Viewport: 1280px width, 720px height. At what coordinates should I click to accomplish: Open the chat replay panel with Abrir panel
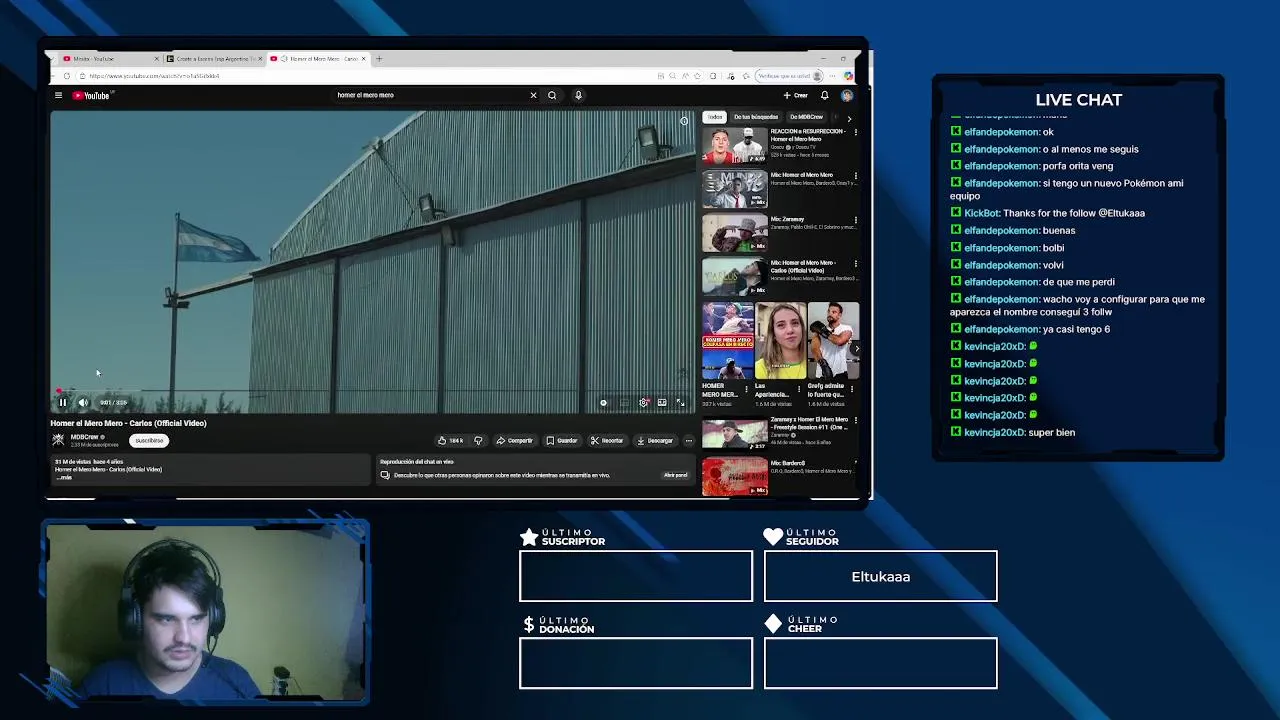pos(675,475)
